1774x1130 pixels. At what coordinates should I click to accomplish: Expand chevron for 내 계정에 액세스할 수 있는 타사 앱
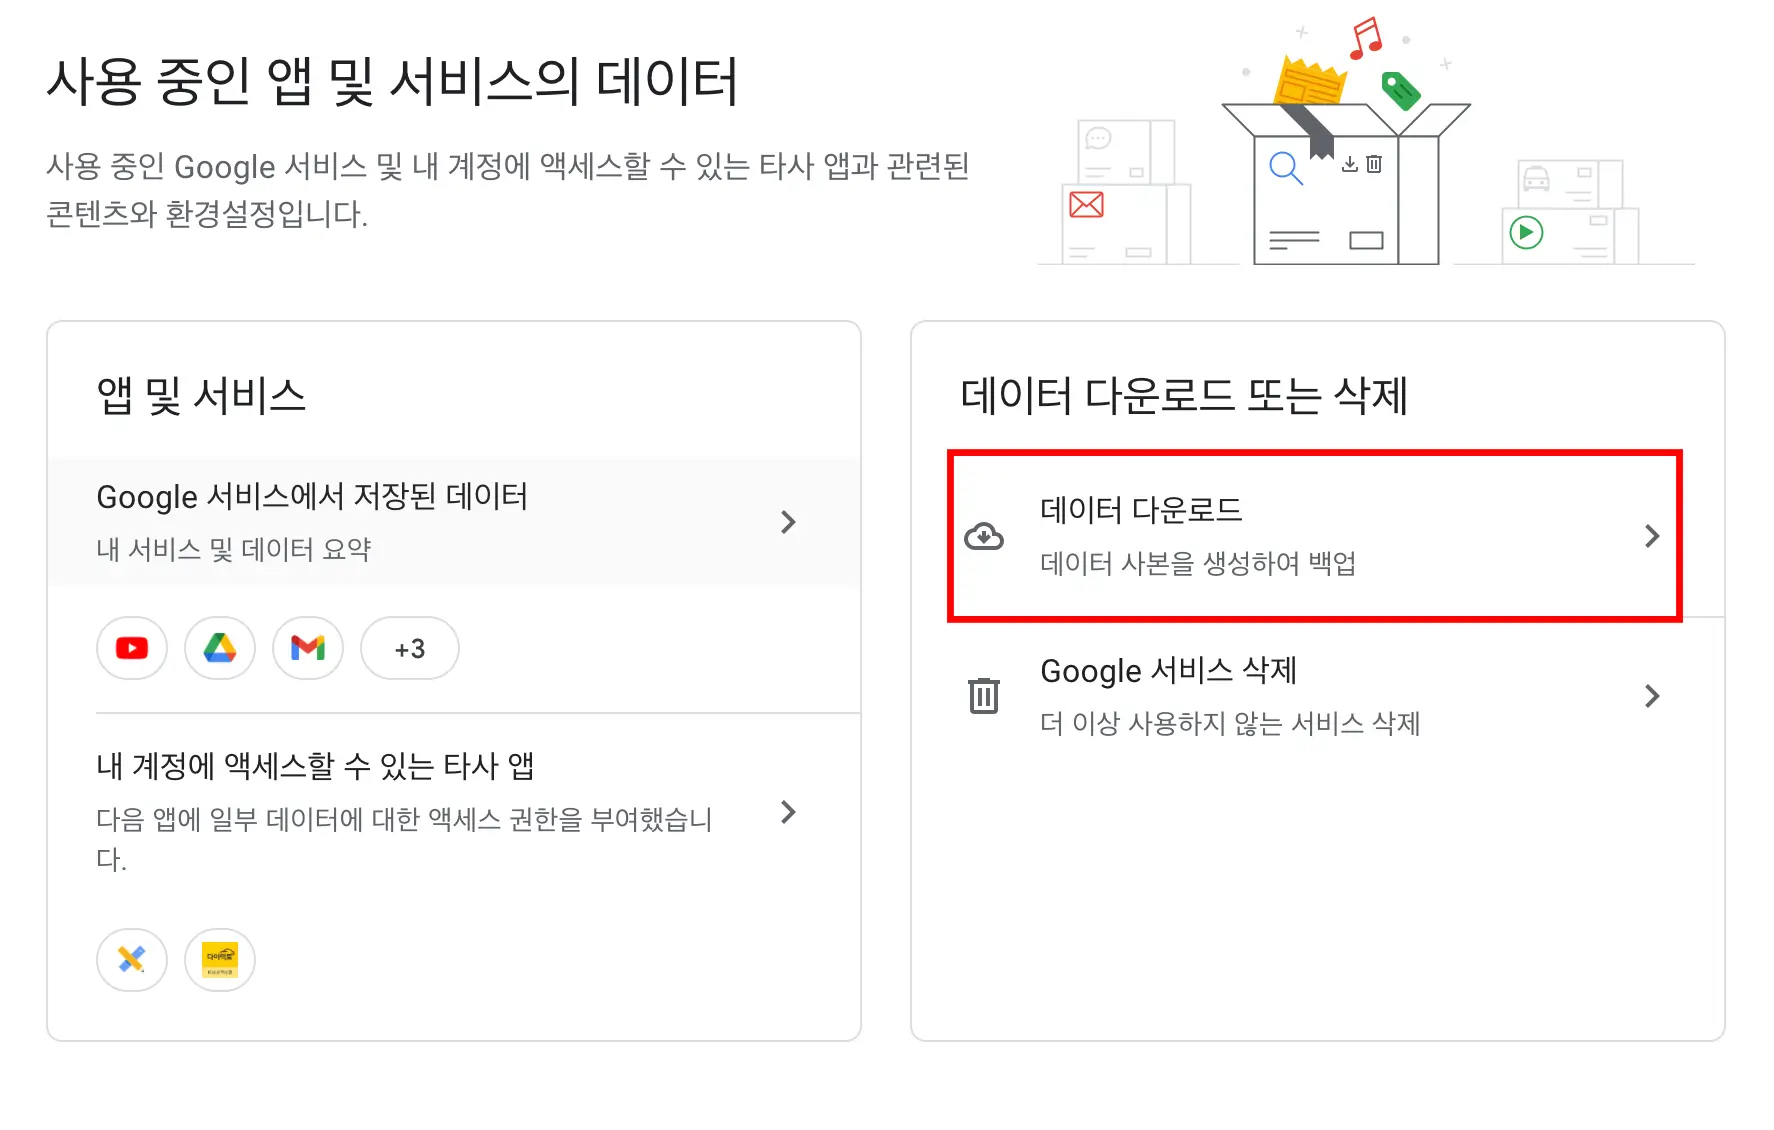[788, 812]
